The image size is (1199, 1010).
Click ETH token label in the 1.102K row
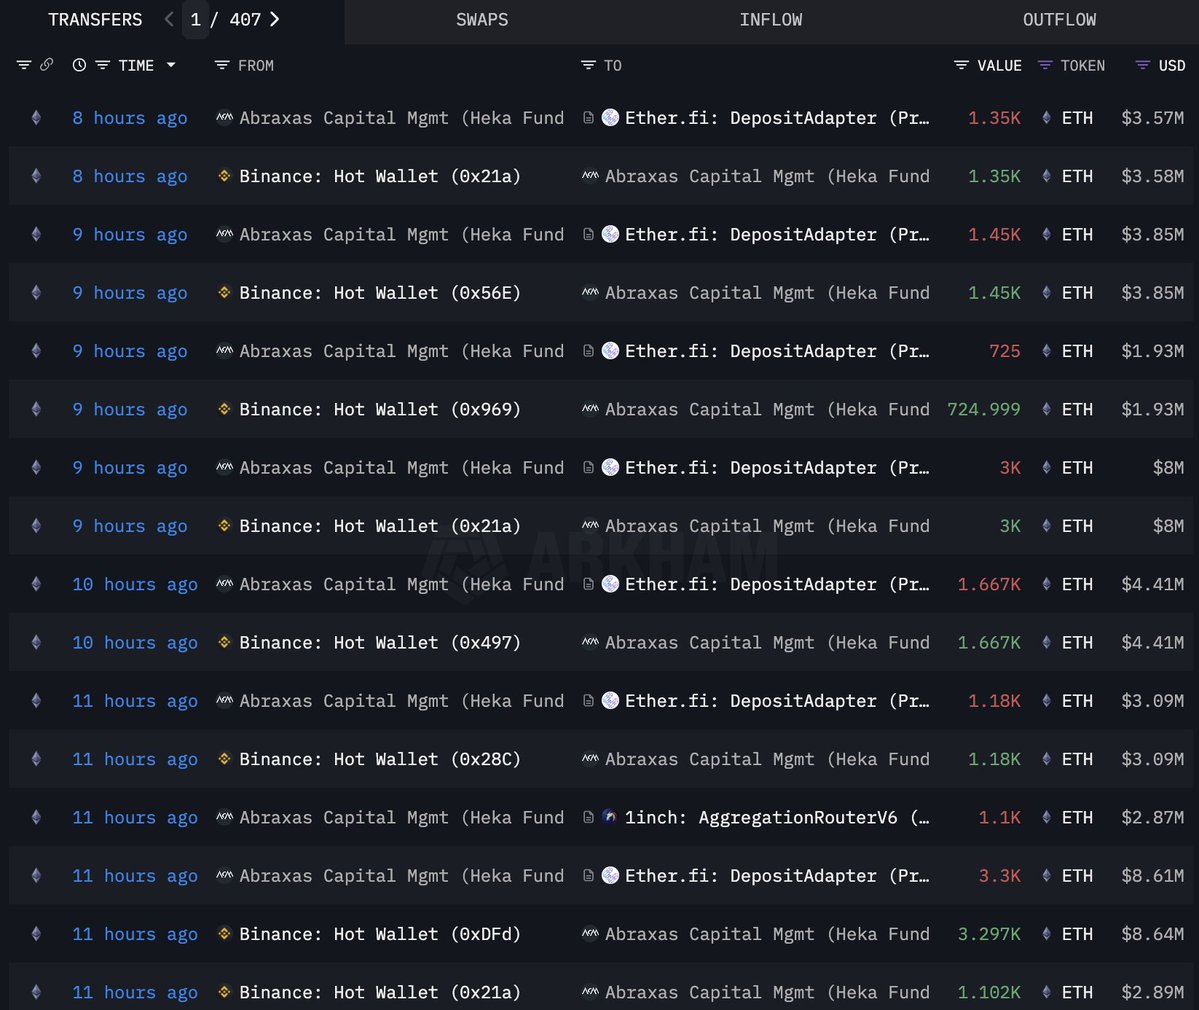pyautogui.click(x=1077, y=992)
